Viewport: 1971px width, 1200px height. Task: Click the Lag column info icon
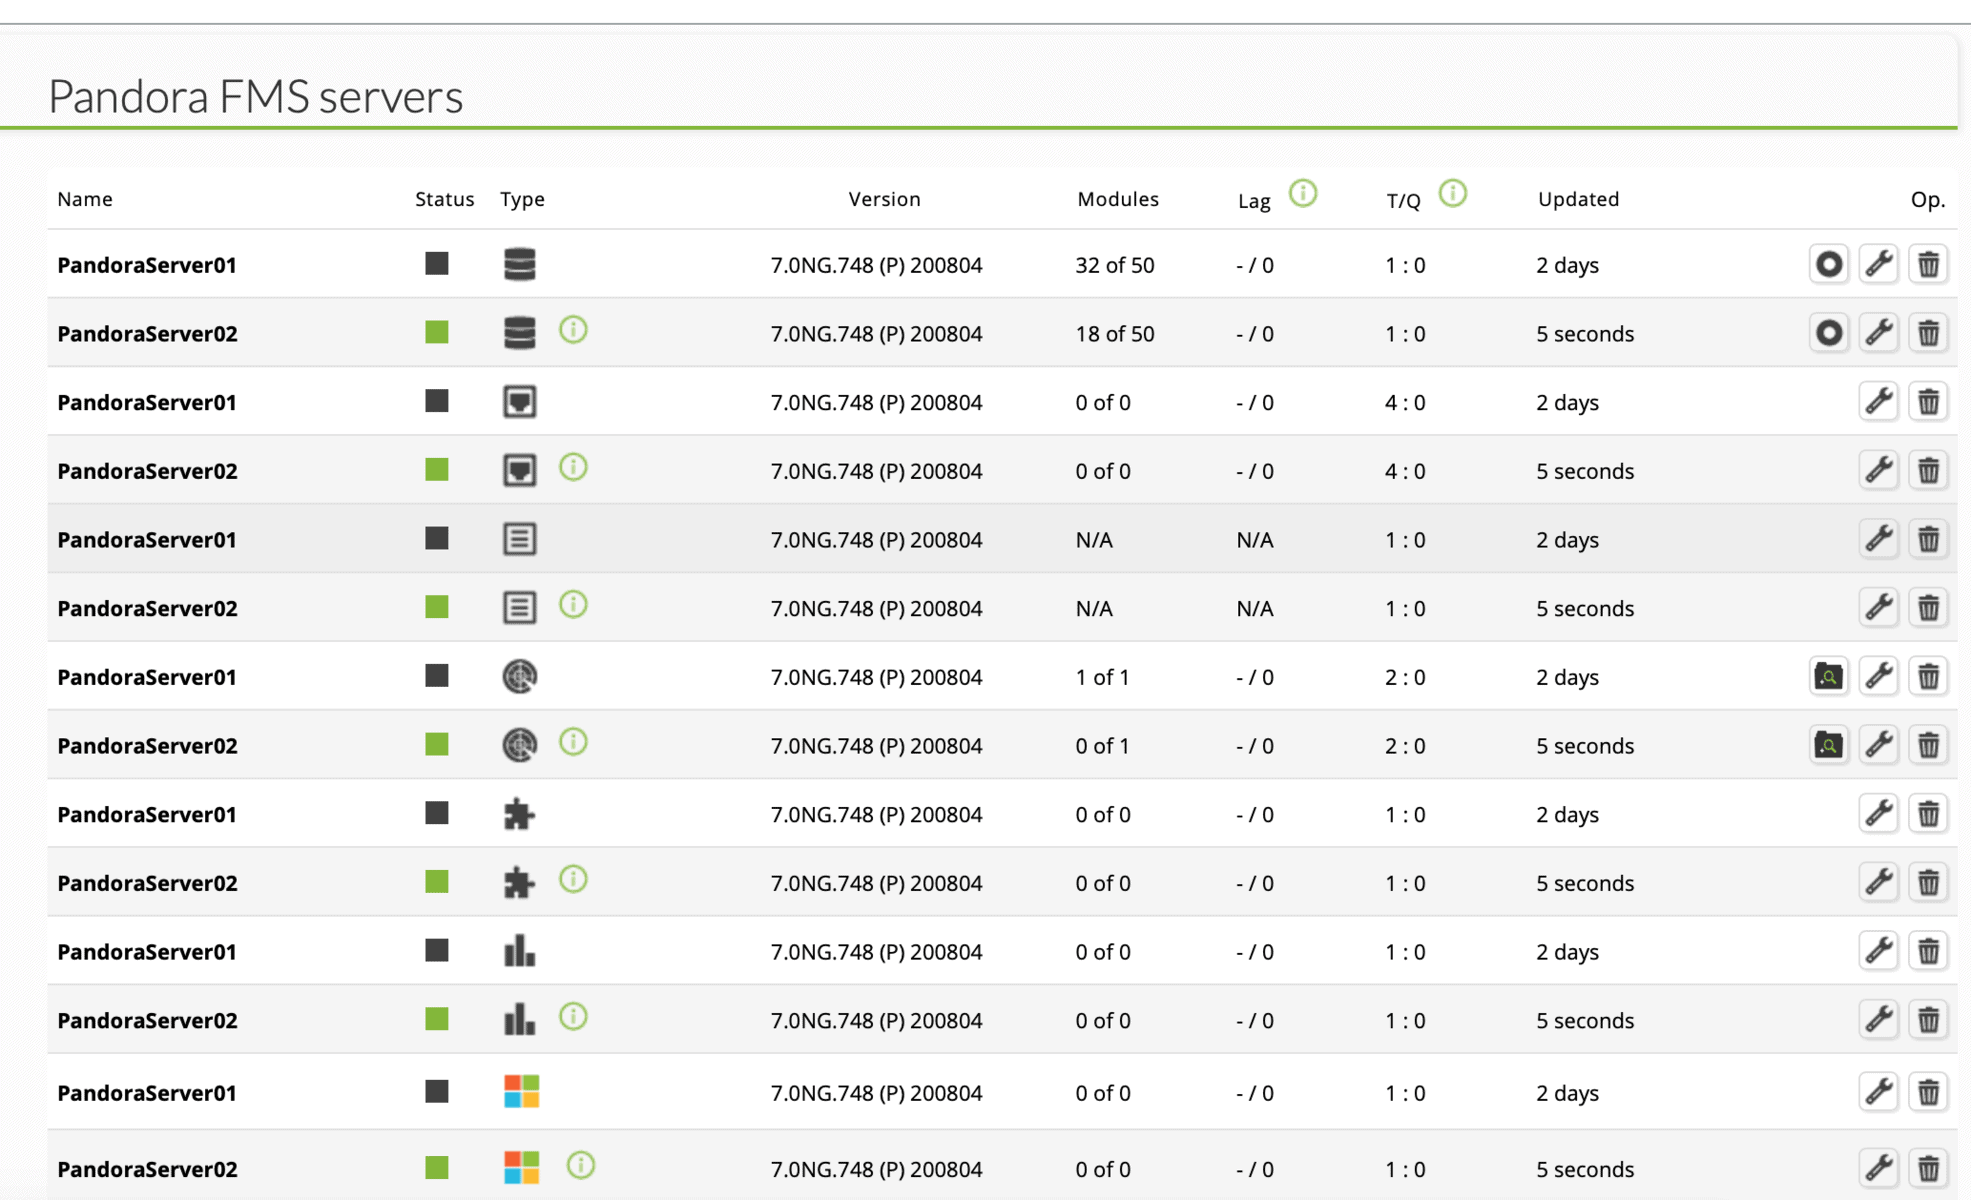pos(1302,193)
